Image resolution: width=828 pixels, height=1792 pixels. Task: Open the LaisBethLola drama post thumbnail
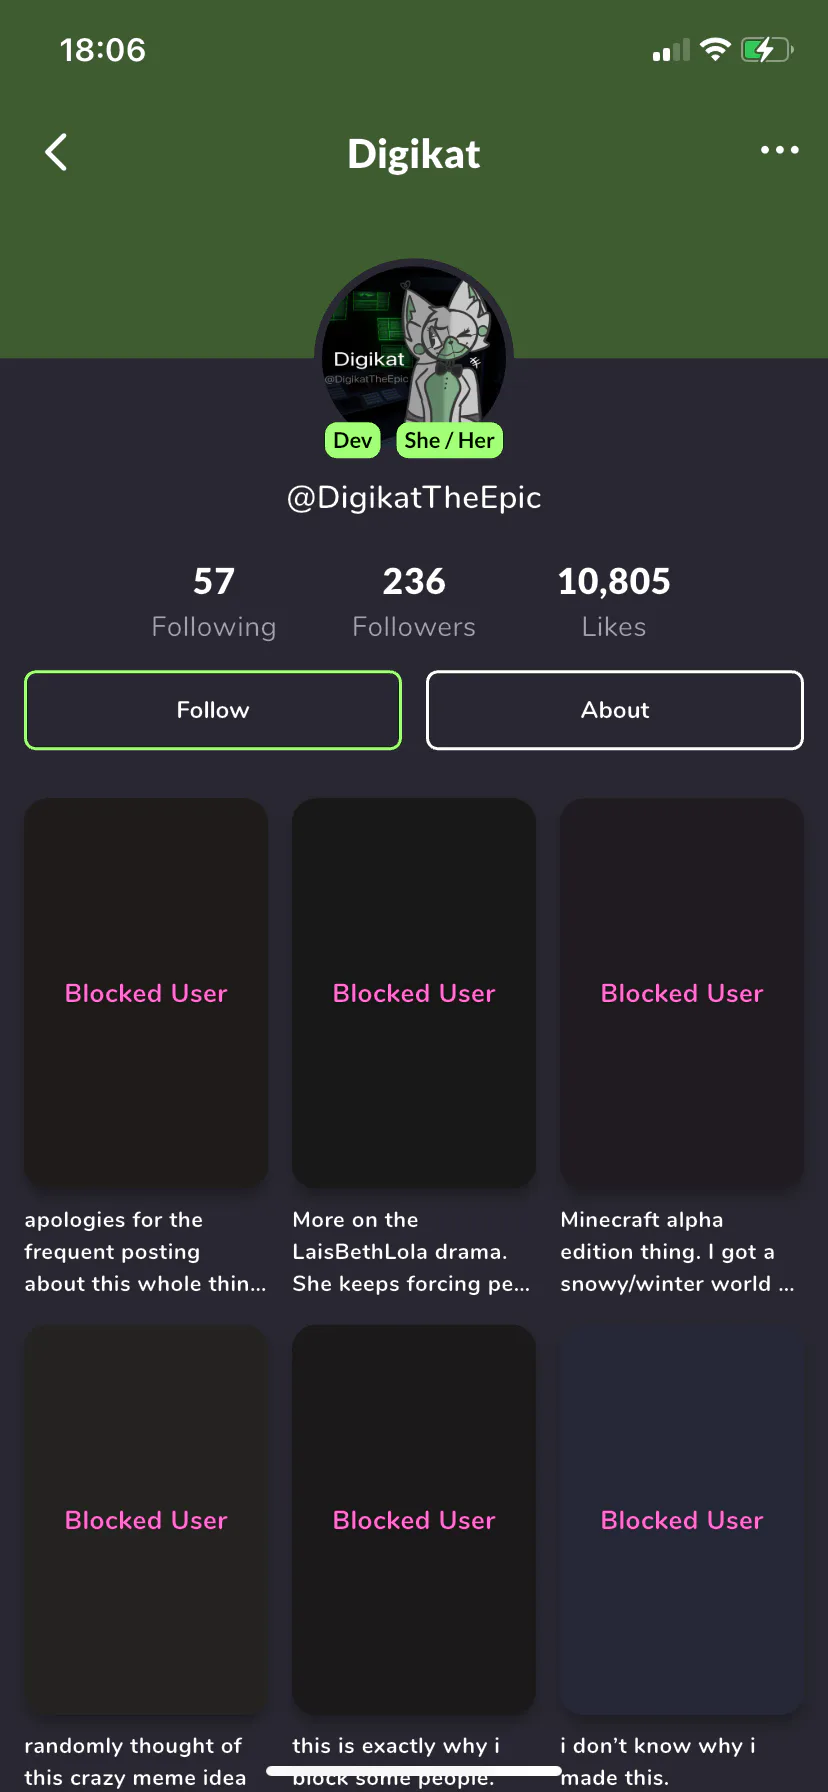pos(414,993)
